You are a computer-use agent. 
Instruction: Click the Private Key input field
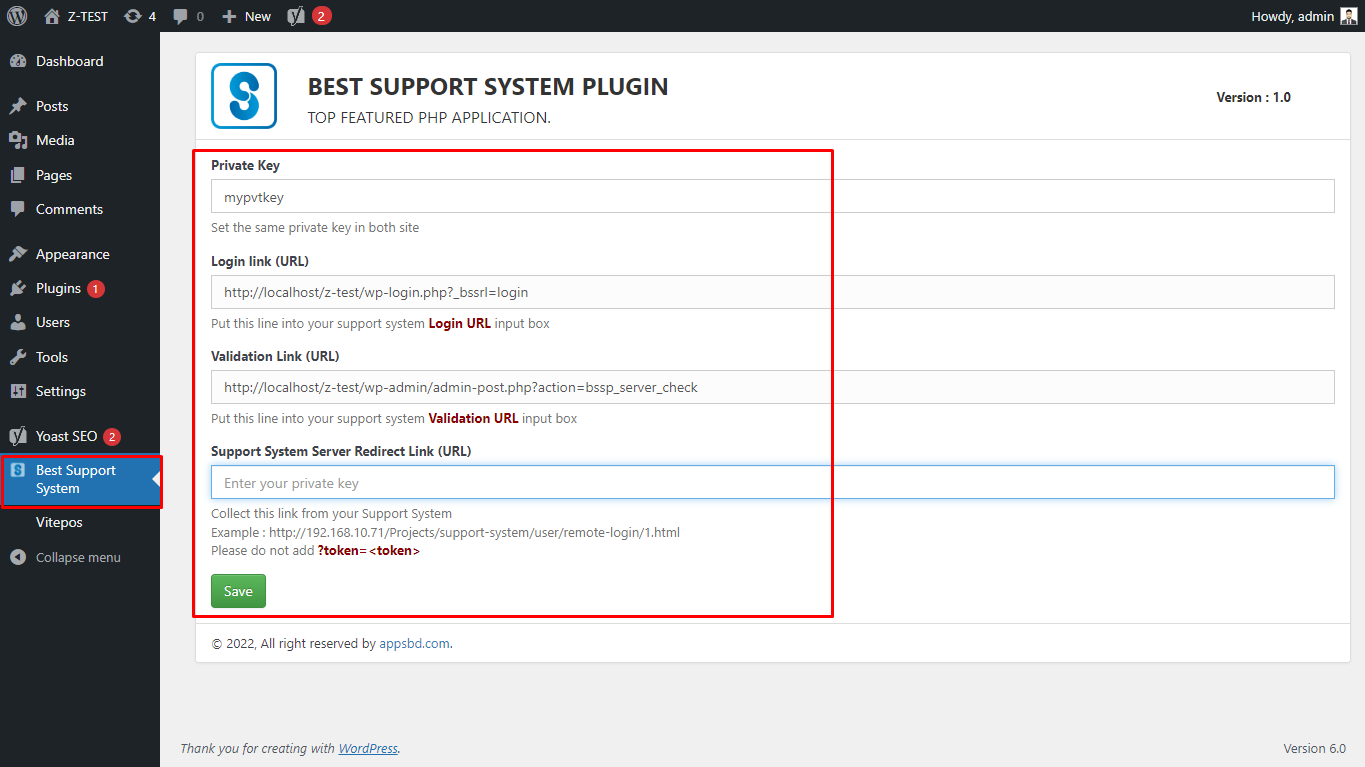772,197
